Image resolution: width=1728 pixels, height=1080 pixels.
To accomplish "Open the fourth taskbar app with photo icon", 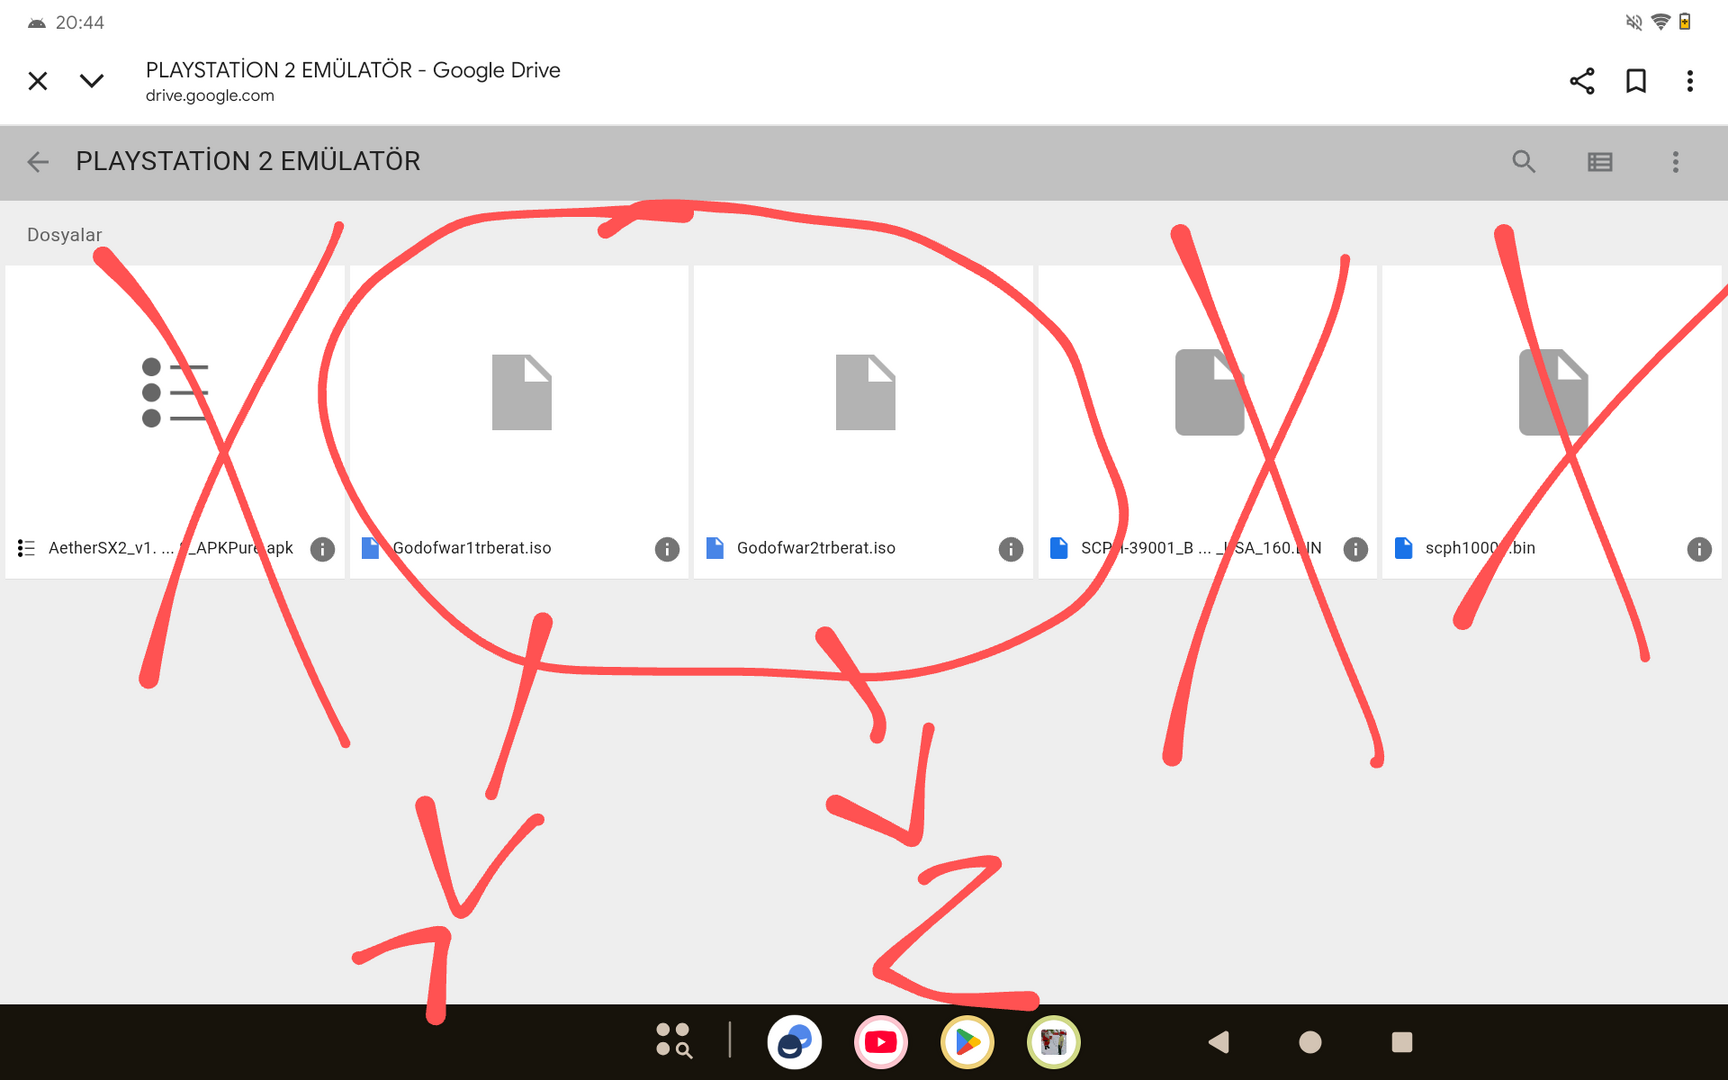I will click(1053, 1042).
